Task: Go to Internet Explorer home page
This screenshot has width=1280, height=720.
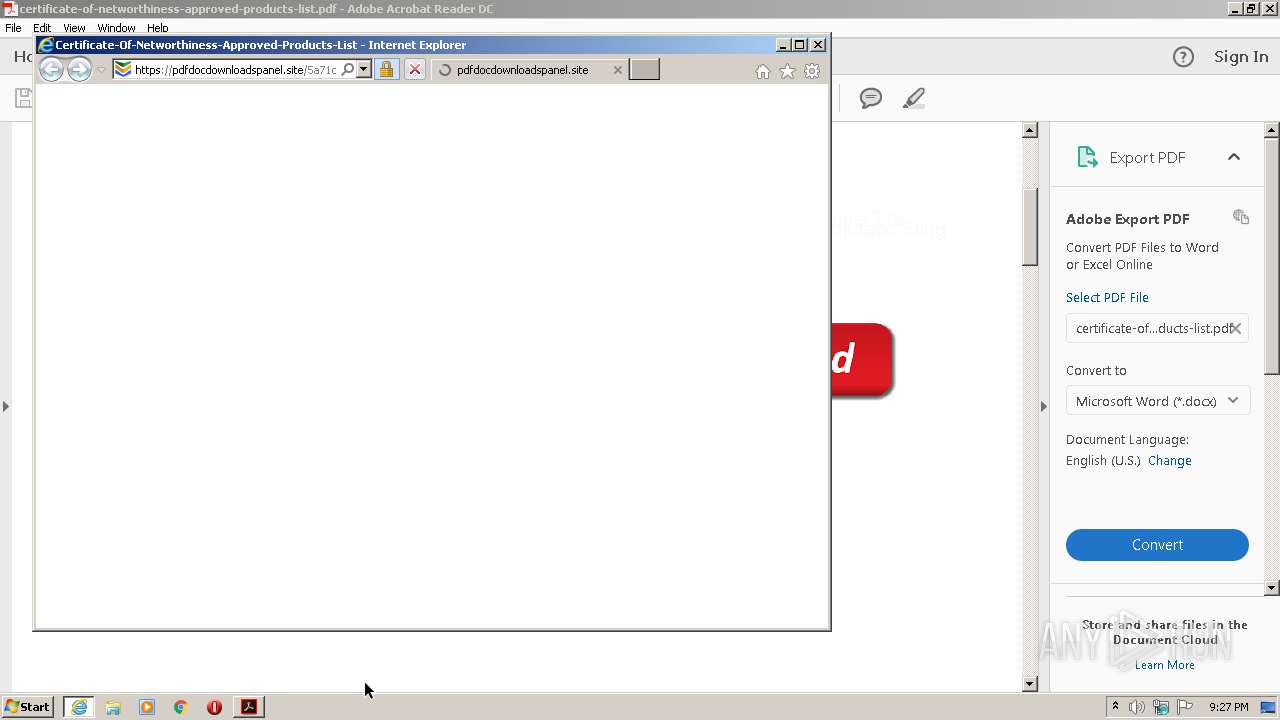Action: 763,71
